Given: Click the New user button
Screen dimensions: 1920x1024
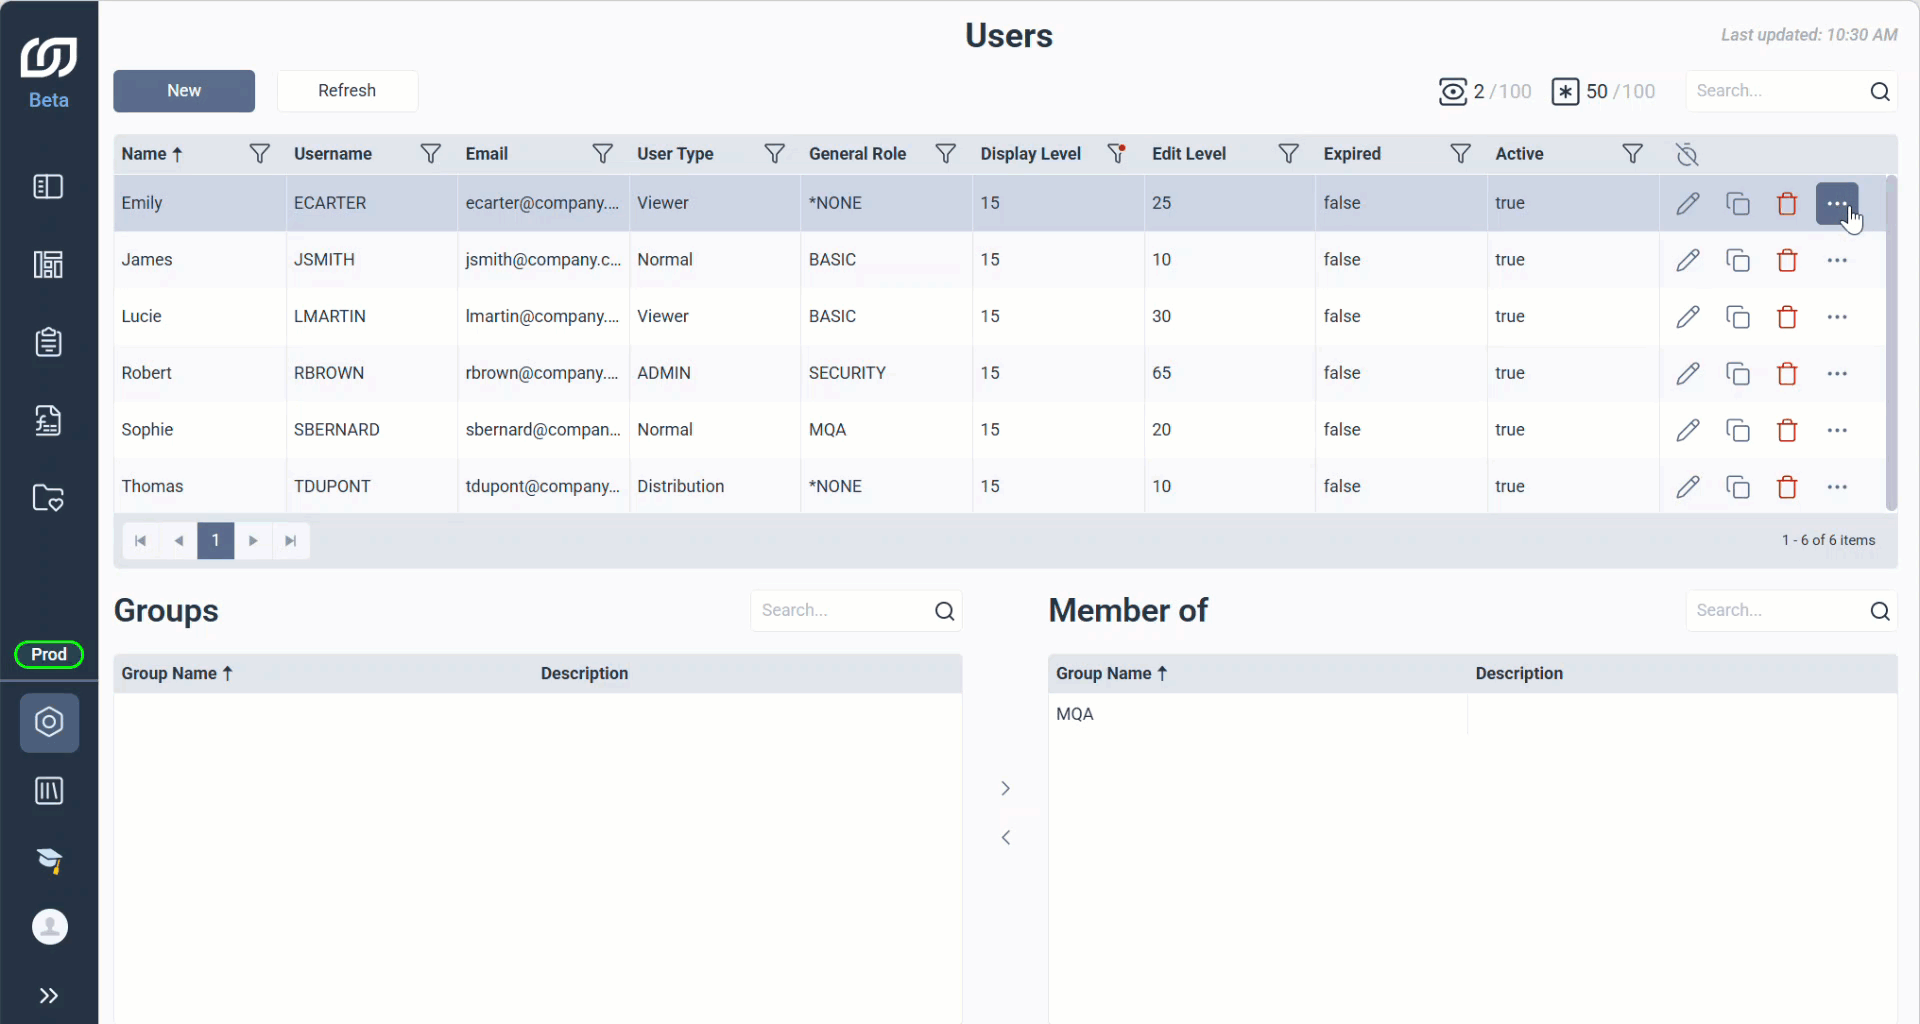Looking at the screenshot, I should [x=184, y=91].
